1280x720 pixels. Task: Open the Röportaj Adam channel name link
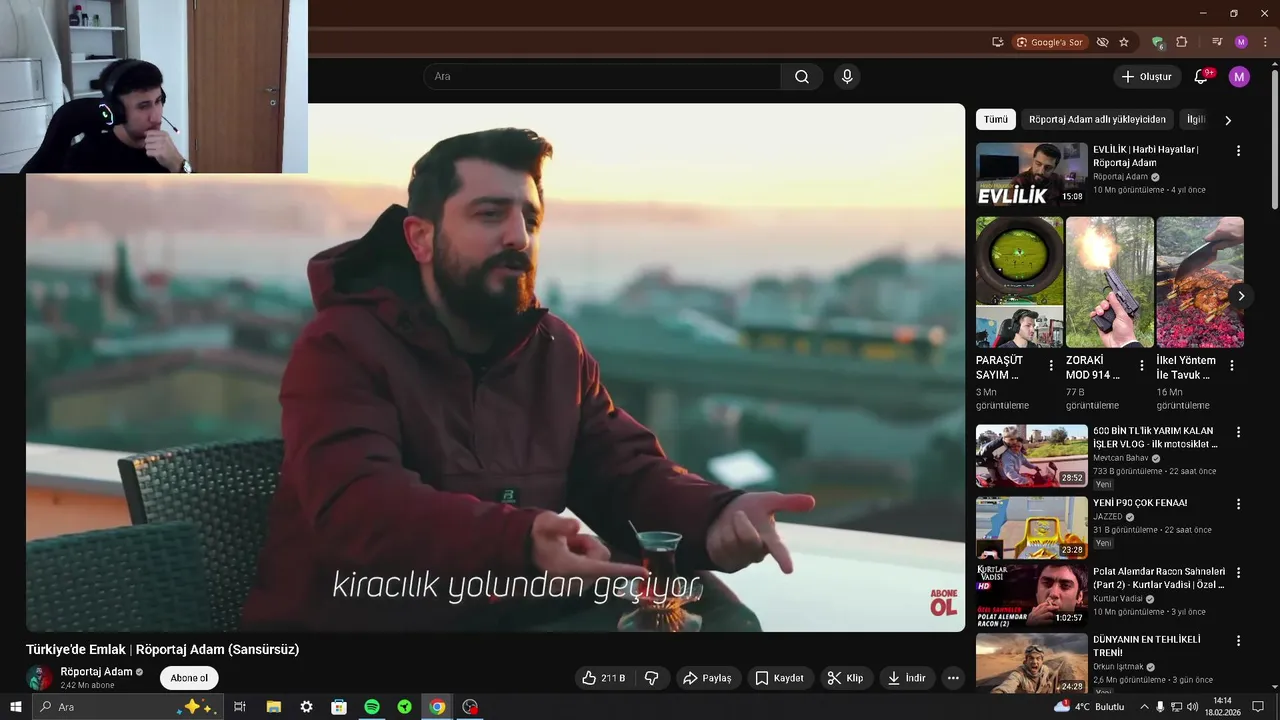coord(96,672)
